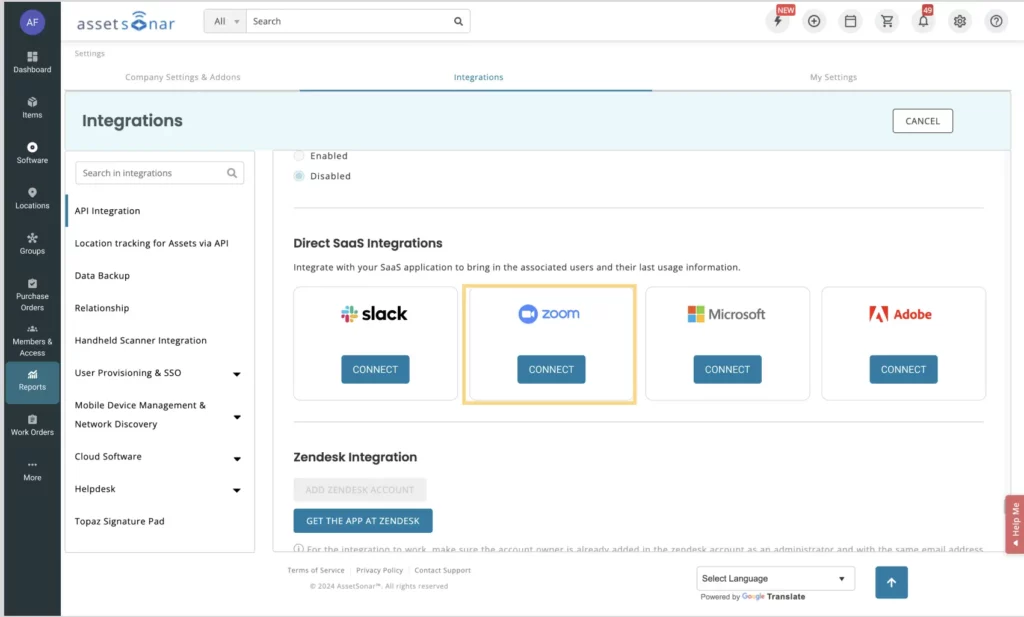Viewport: 1024px width, 617px height.
Task: Click the plus add icon in header
Action: click(x=814, y=21)
